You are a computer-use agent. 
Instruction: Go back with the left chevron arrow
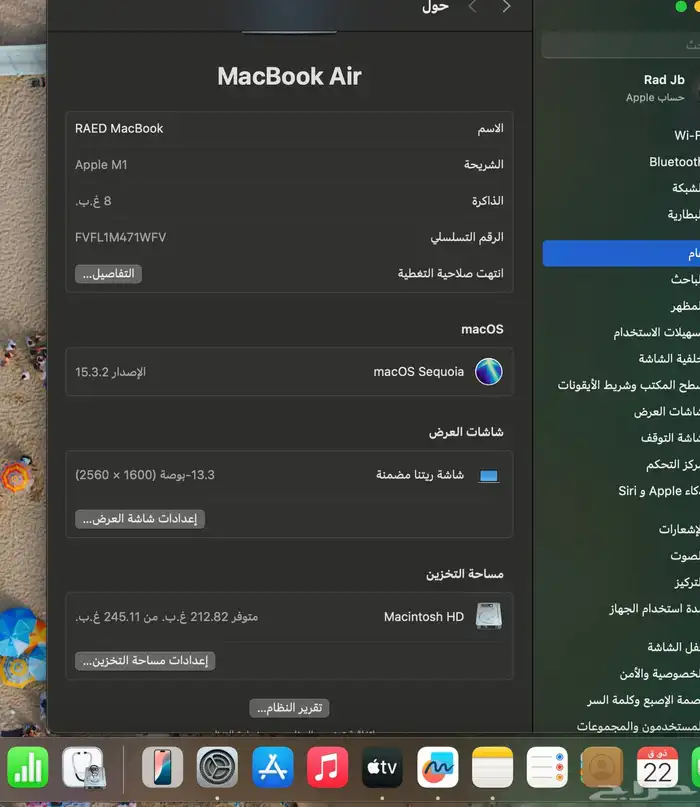point(472,7)
